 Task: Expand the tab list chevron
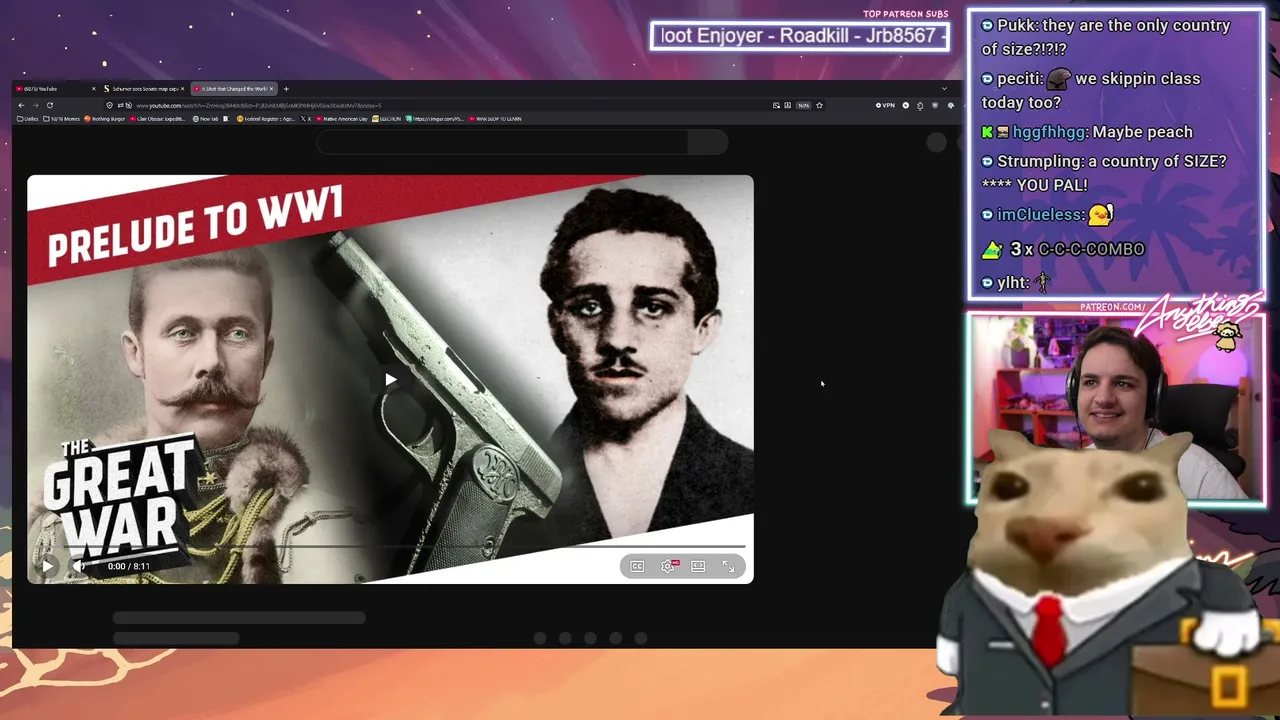944,89
